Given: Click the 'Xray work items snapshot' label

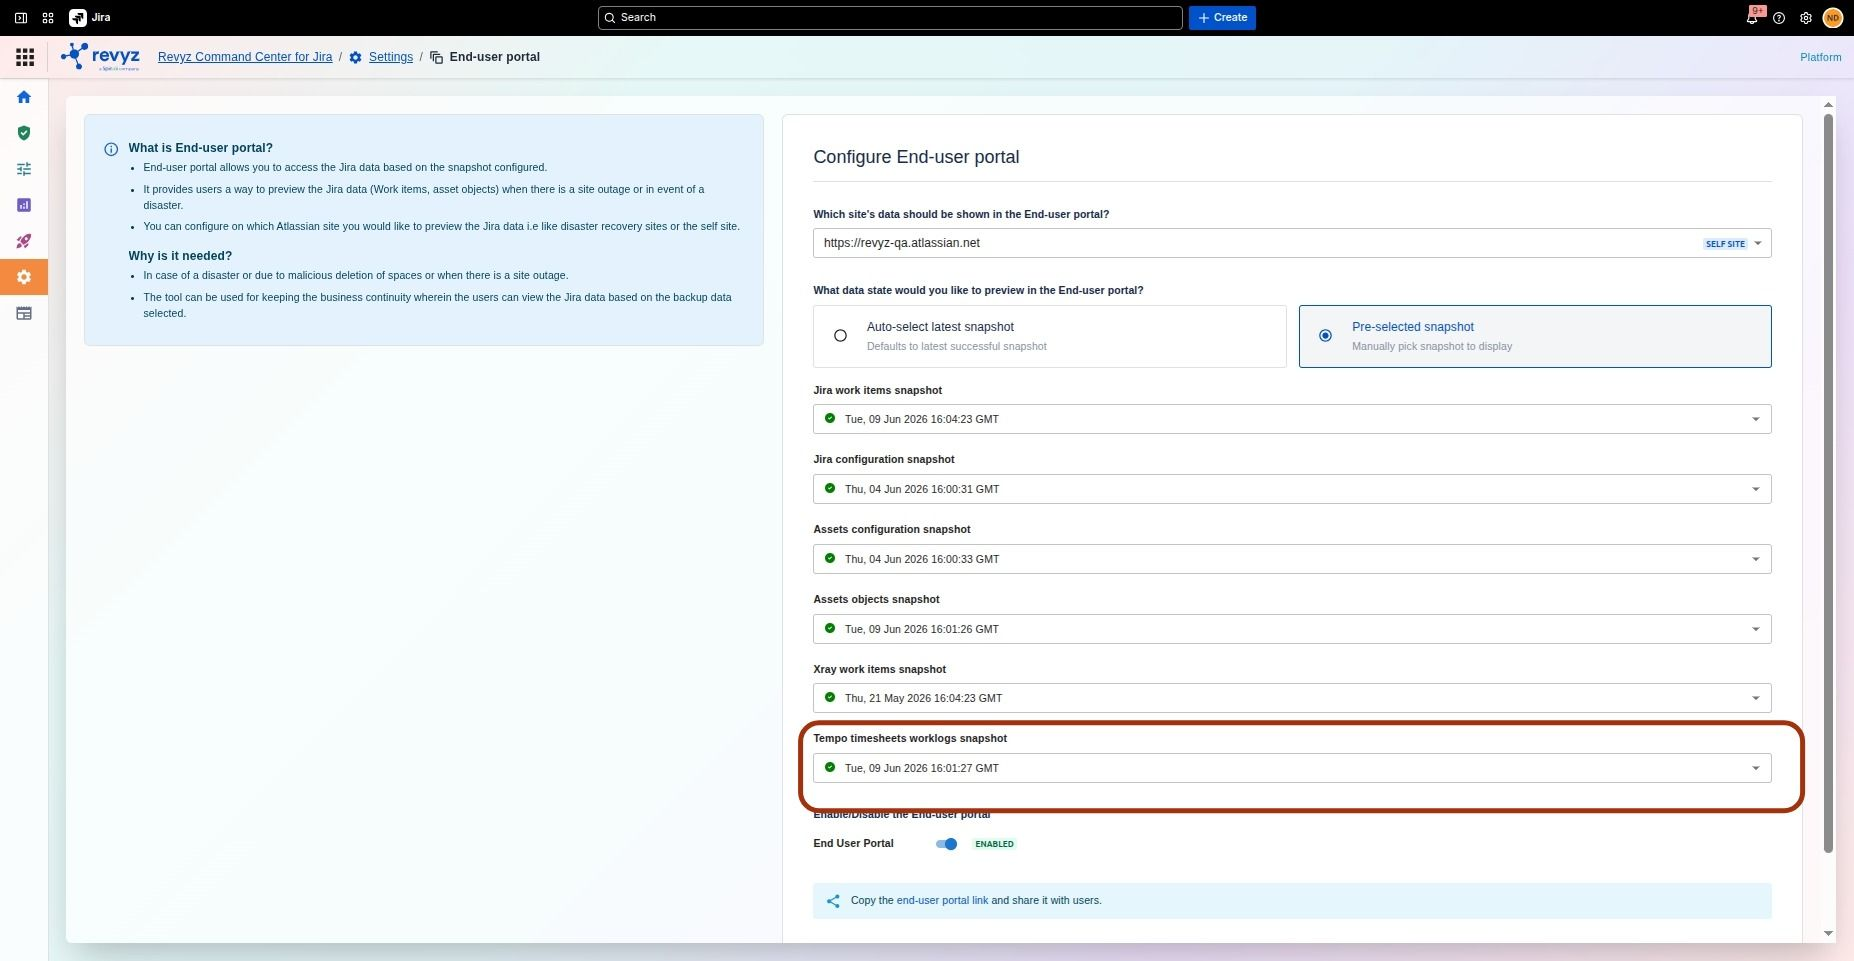Looking at the screenshot, I should click(879, 670).
